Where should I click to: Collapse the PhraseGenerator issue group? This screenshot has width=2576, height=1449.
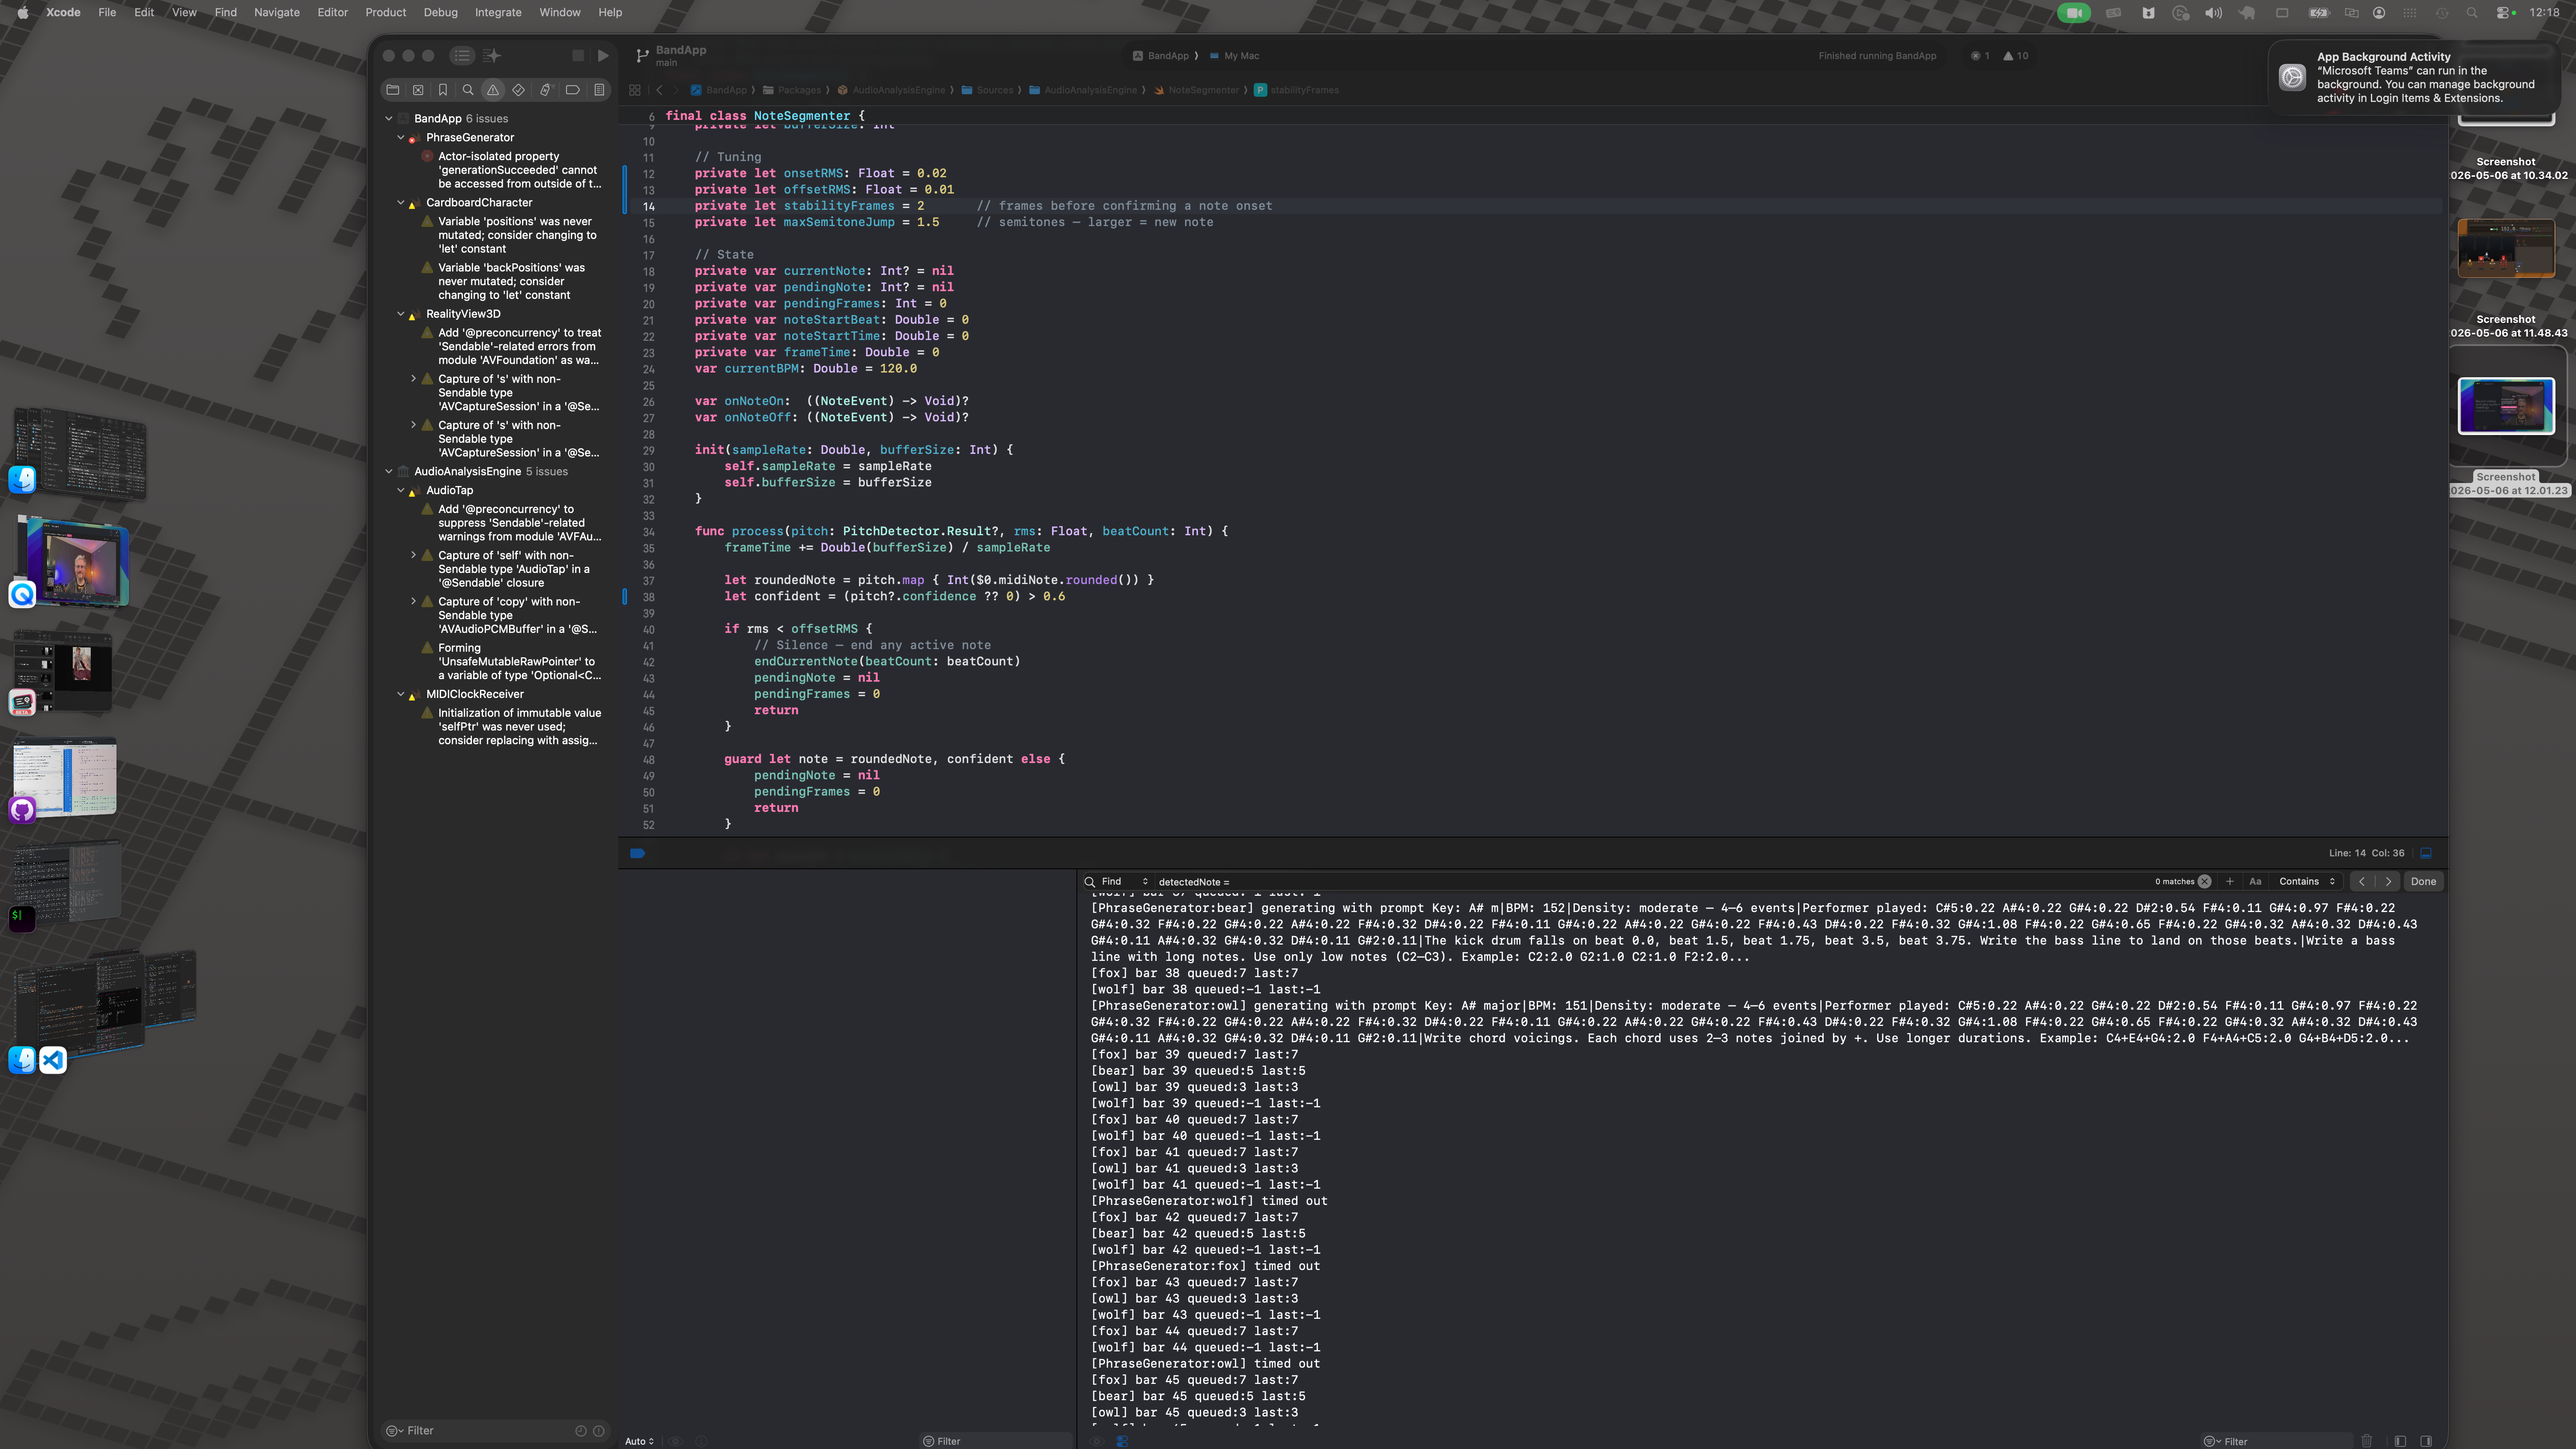click(x=401, y=137)
